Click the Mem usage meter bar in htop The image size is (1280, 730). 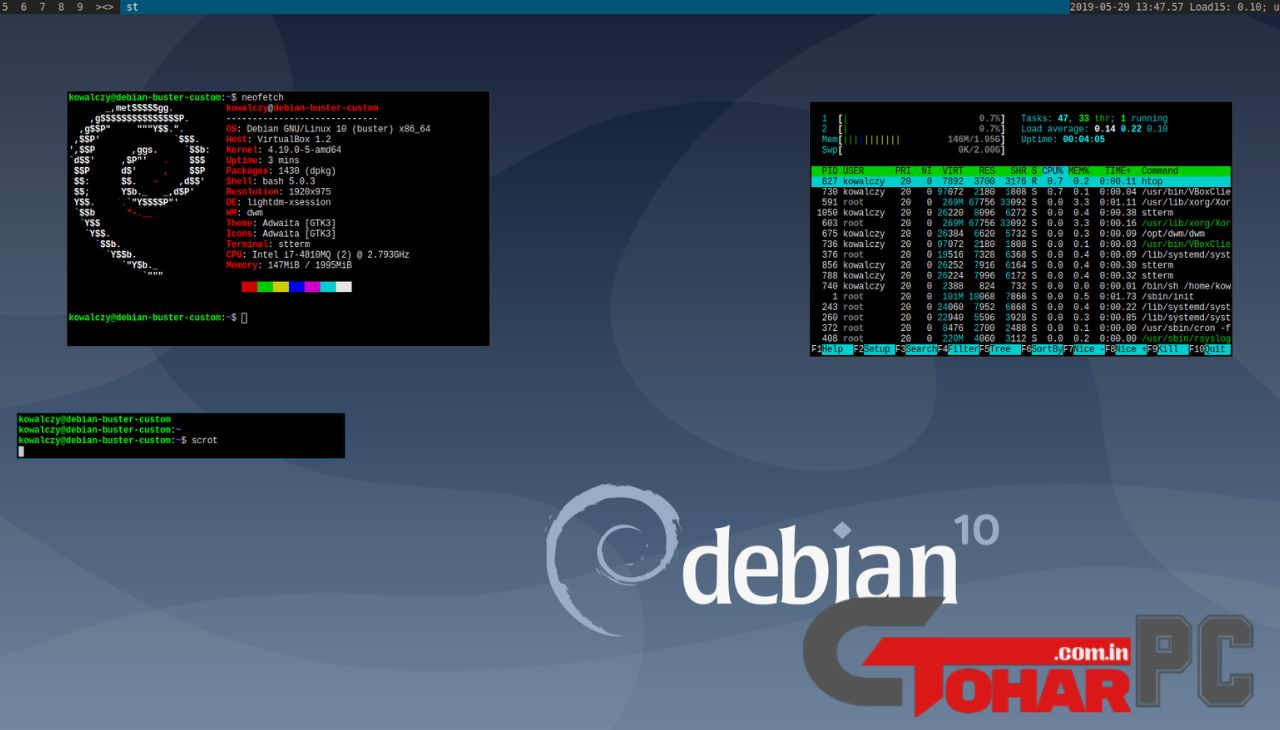pos(913,140)
